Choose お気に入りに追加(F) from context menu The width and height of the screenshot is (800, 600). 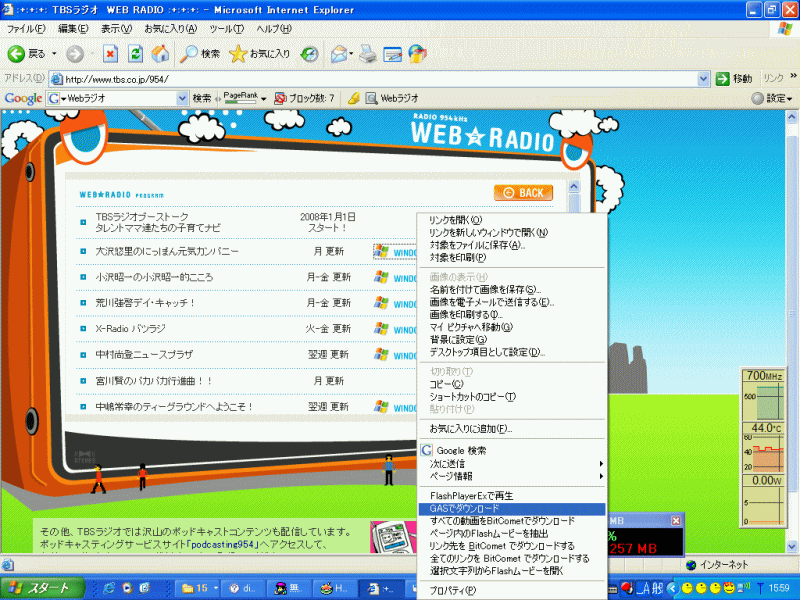pyautogui.click(x=511, y=429)
